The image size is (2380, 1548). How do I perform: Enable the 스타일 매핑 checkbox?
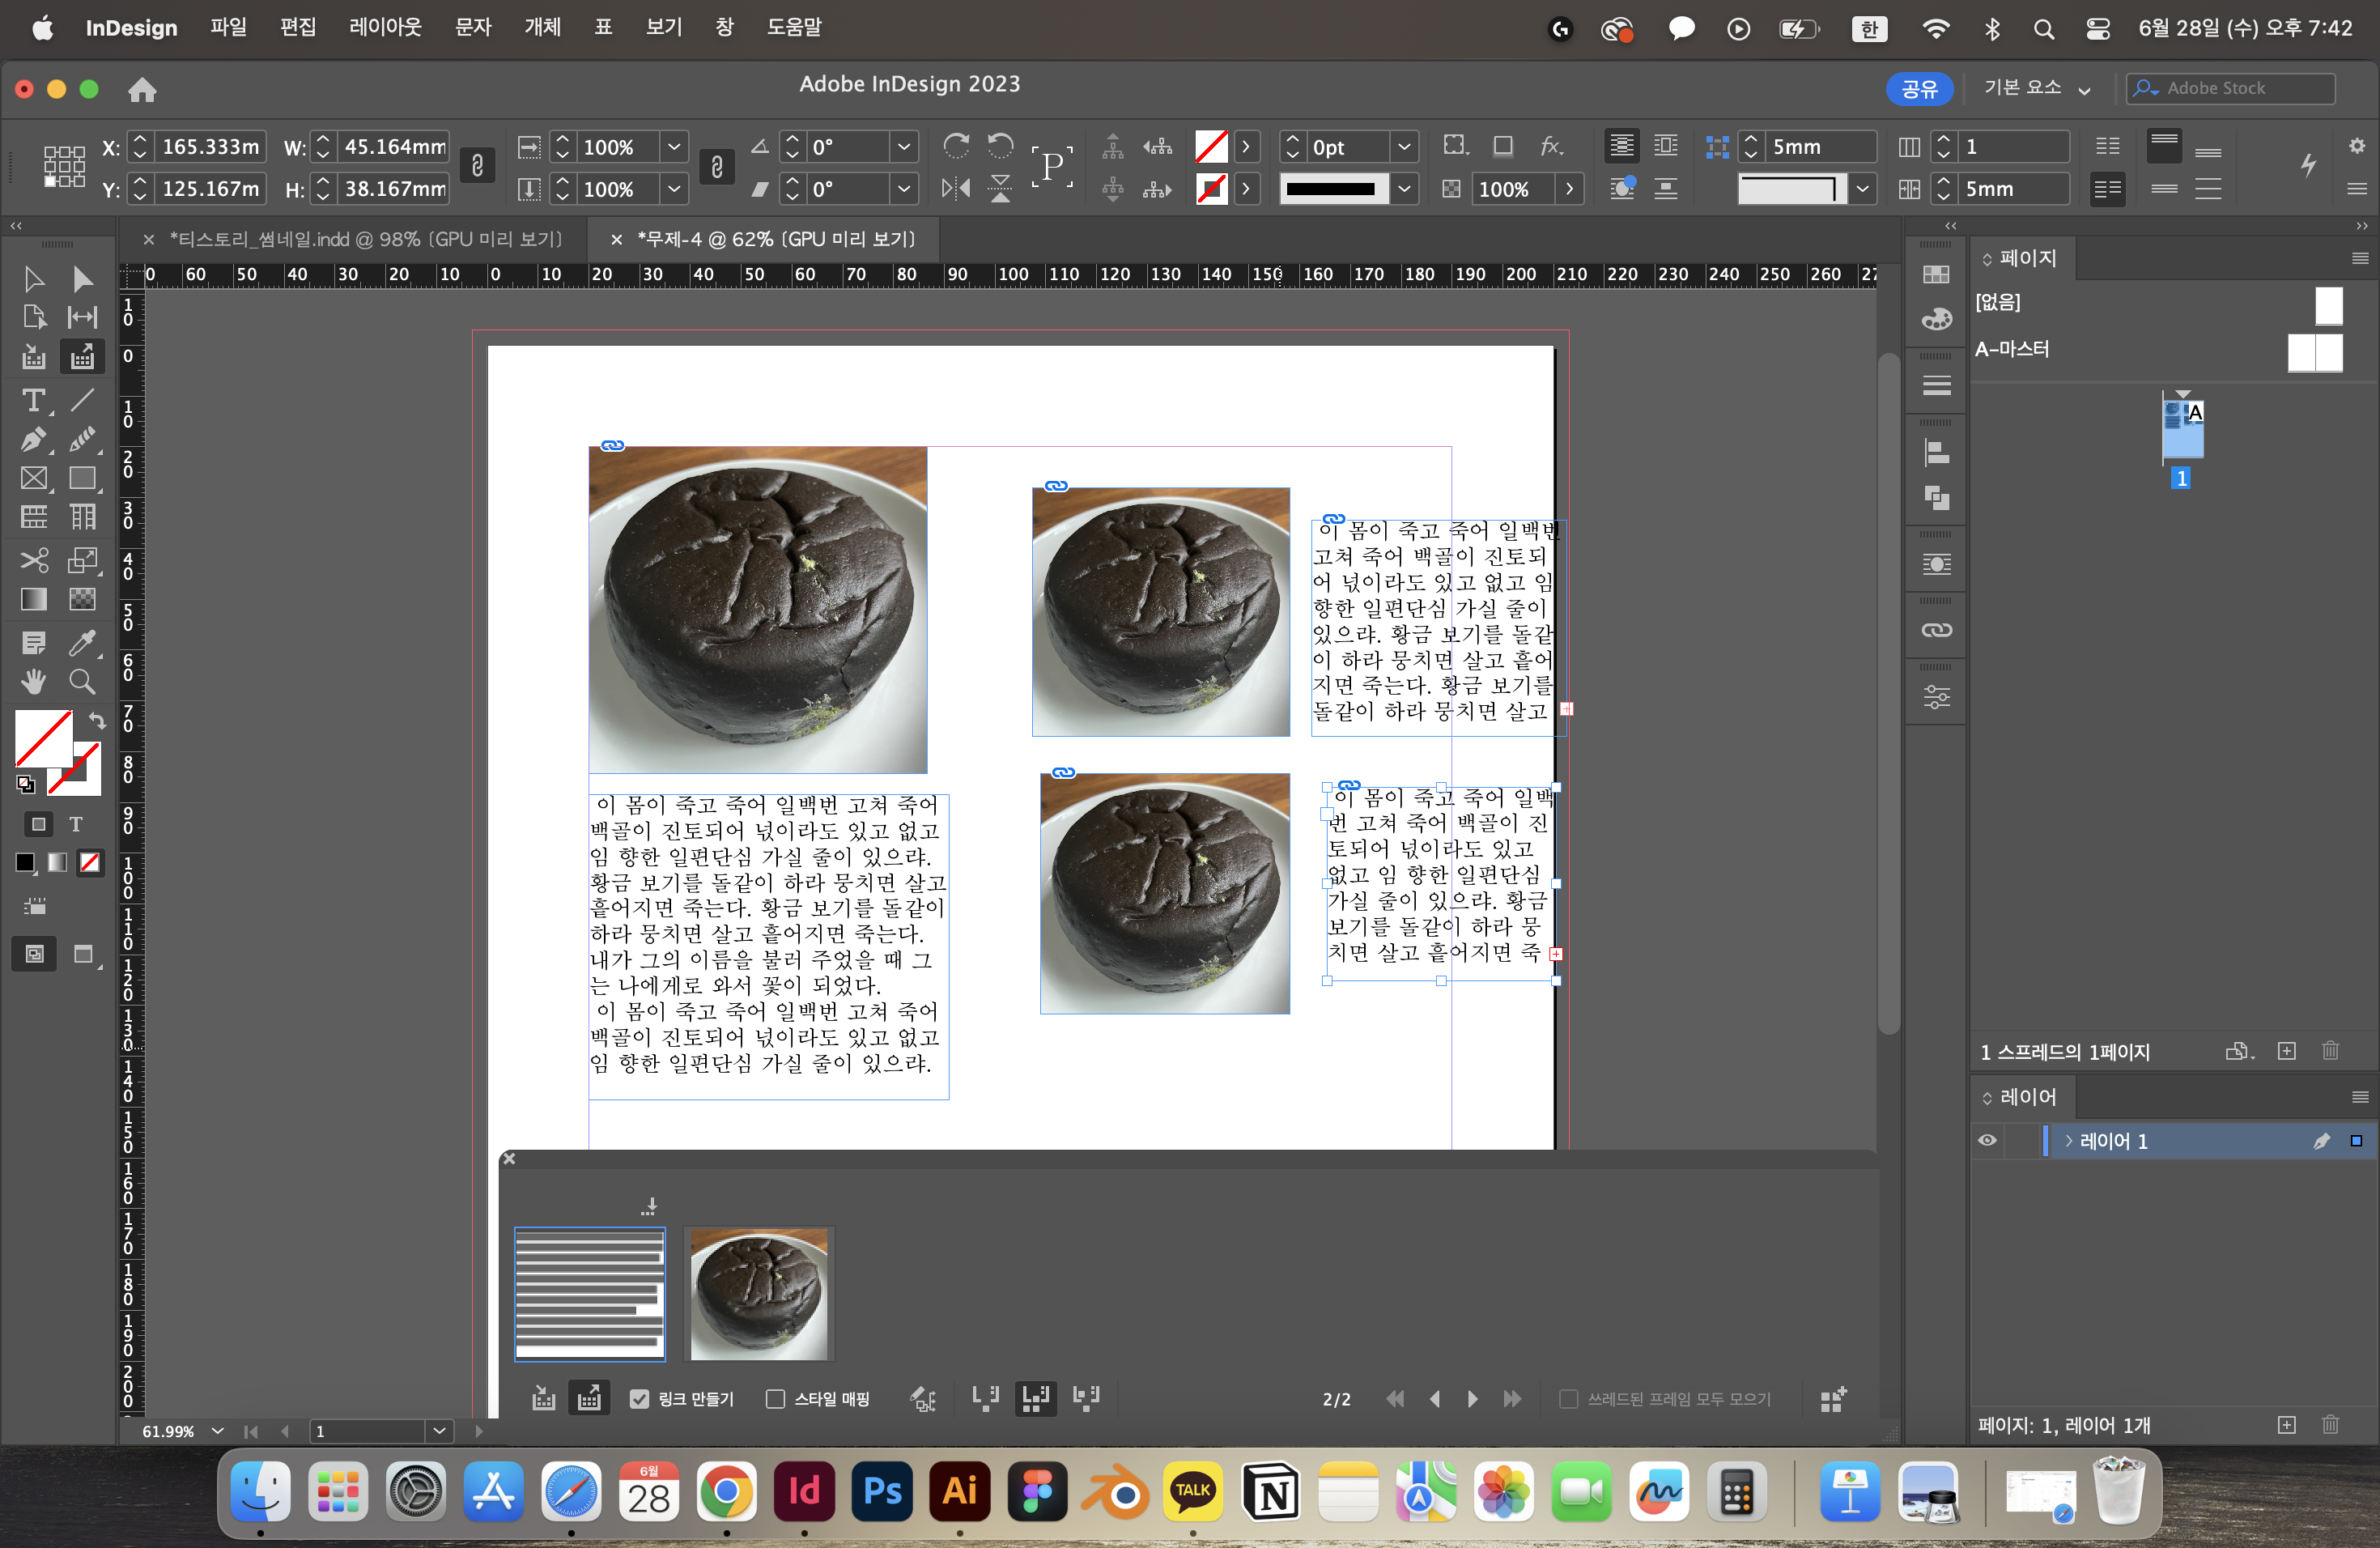(x=775, y=1399)
